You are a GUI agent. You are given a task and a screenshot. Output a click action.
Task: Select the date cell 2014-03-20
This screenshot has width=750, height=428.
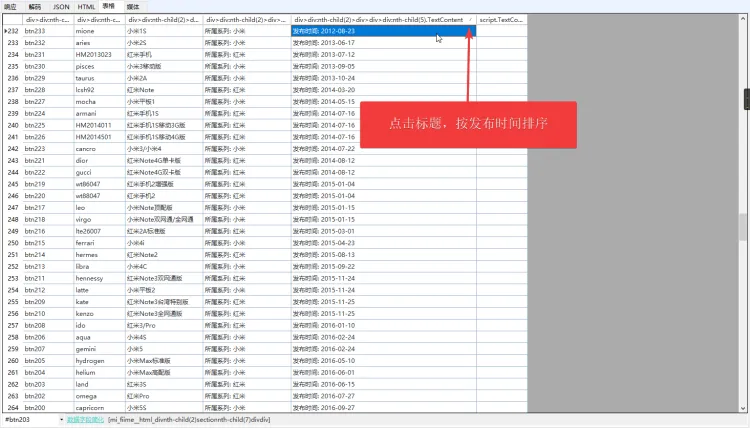384,90
